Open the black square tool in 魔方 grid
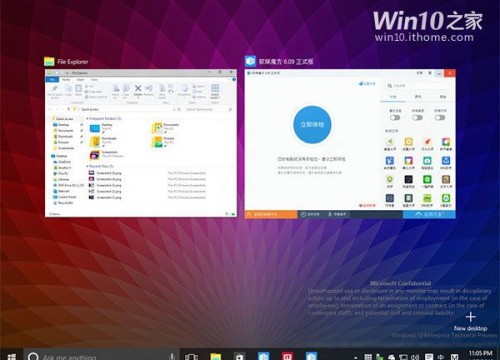Screen dimensions: 500x360 point(408,180)
